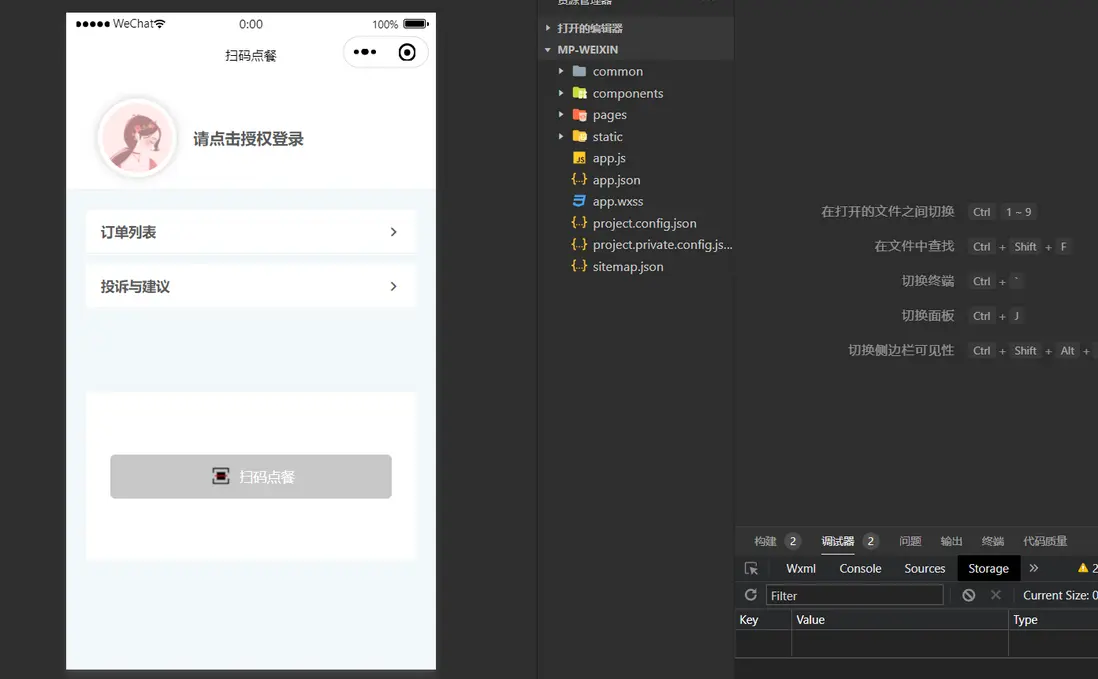The image size is (1098, 679).
Task: Switch to the 输出 panel tab
Action: click(x=951, y=541)
